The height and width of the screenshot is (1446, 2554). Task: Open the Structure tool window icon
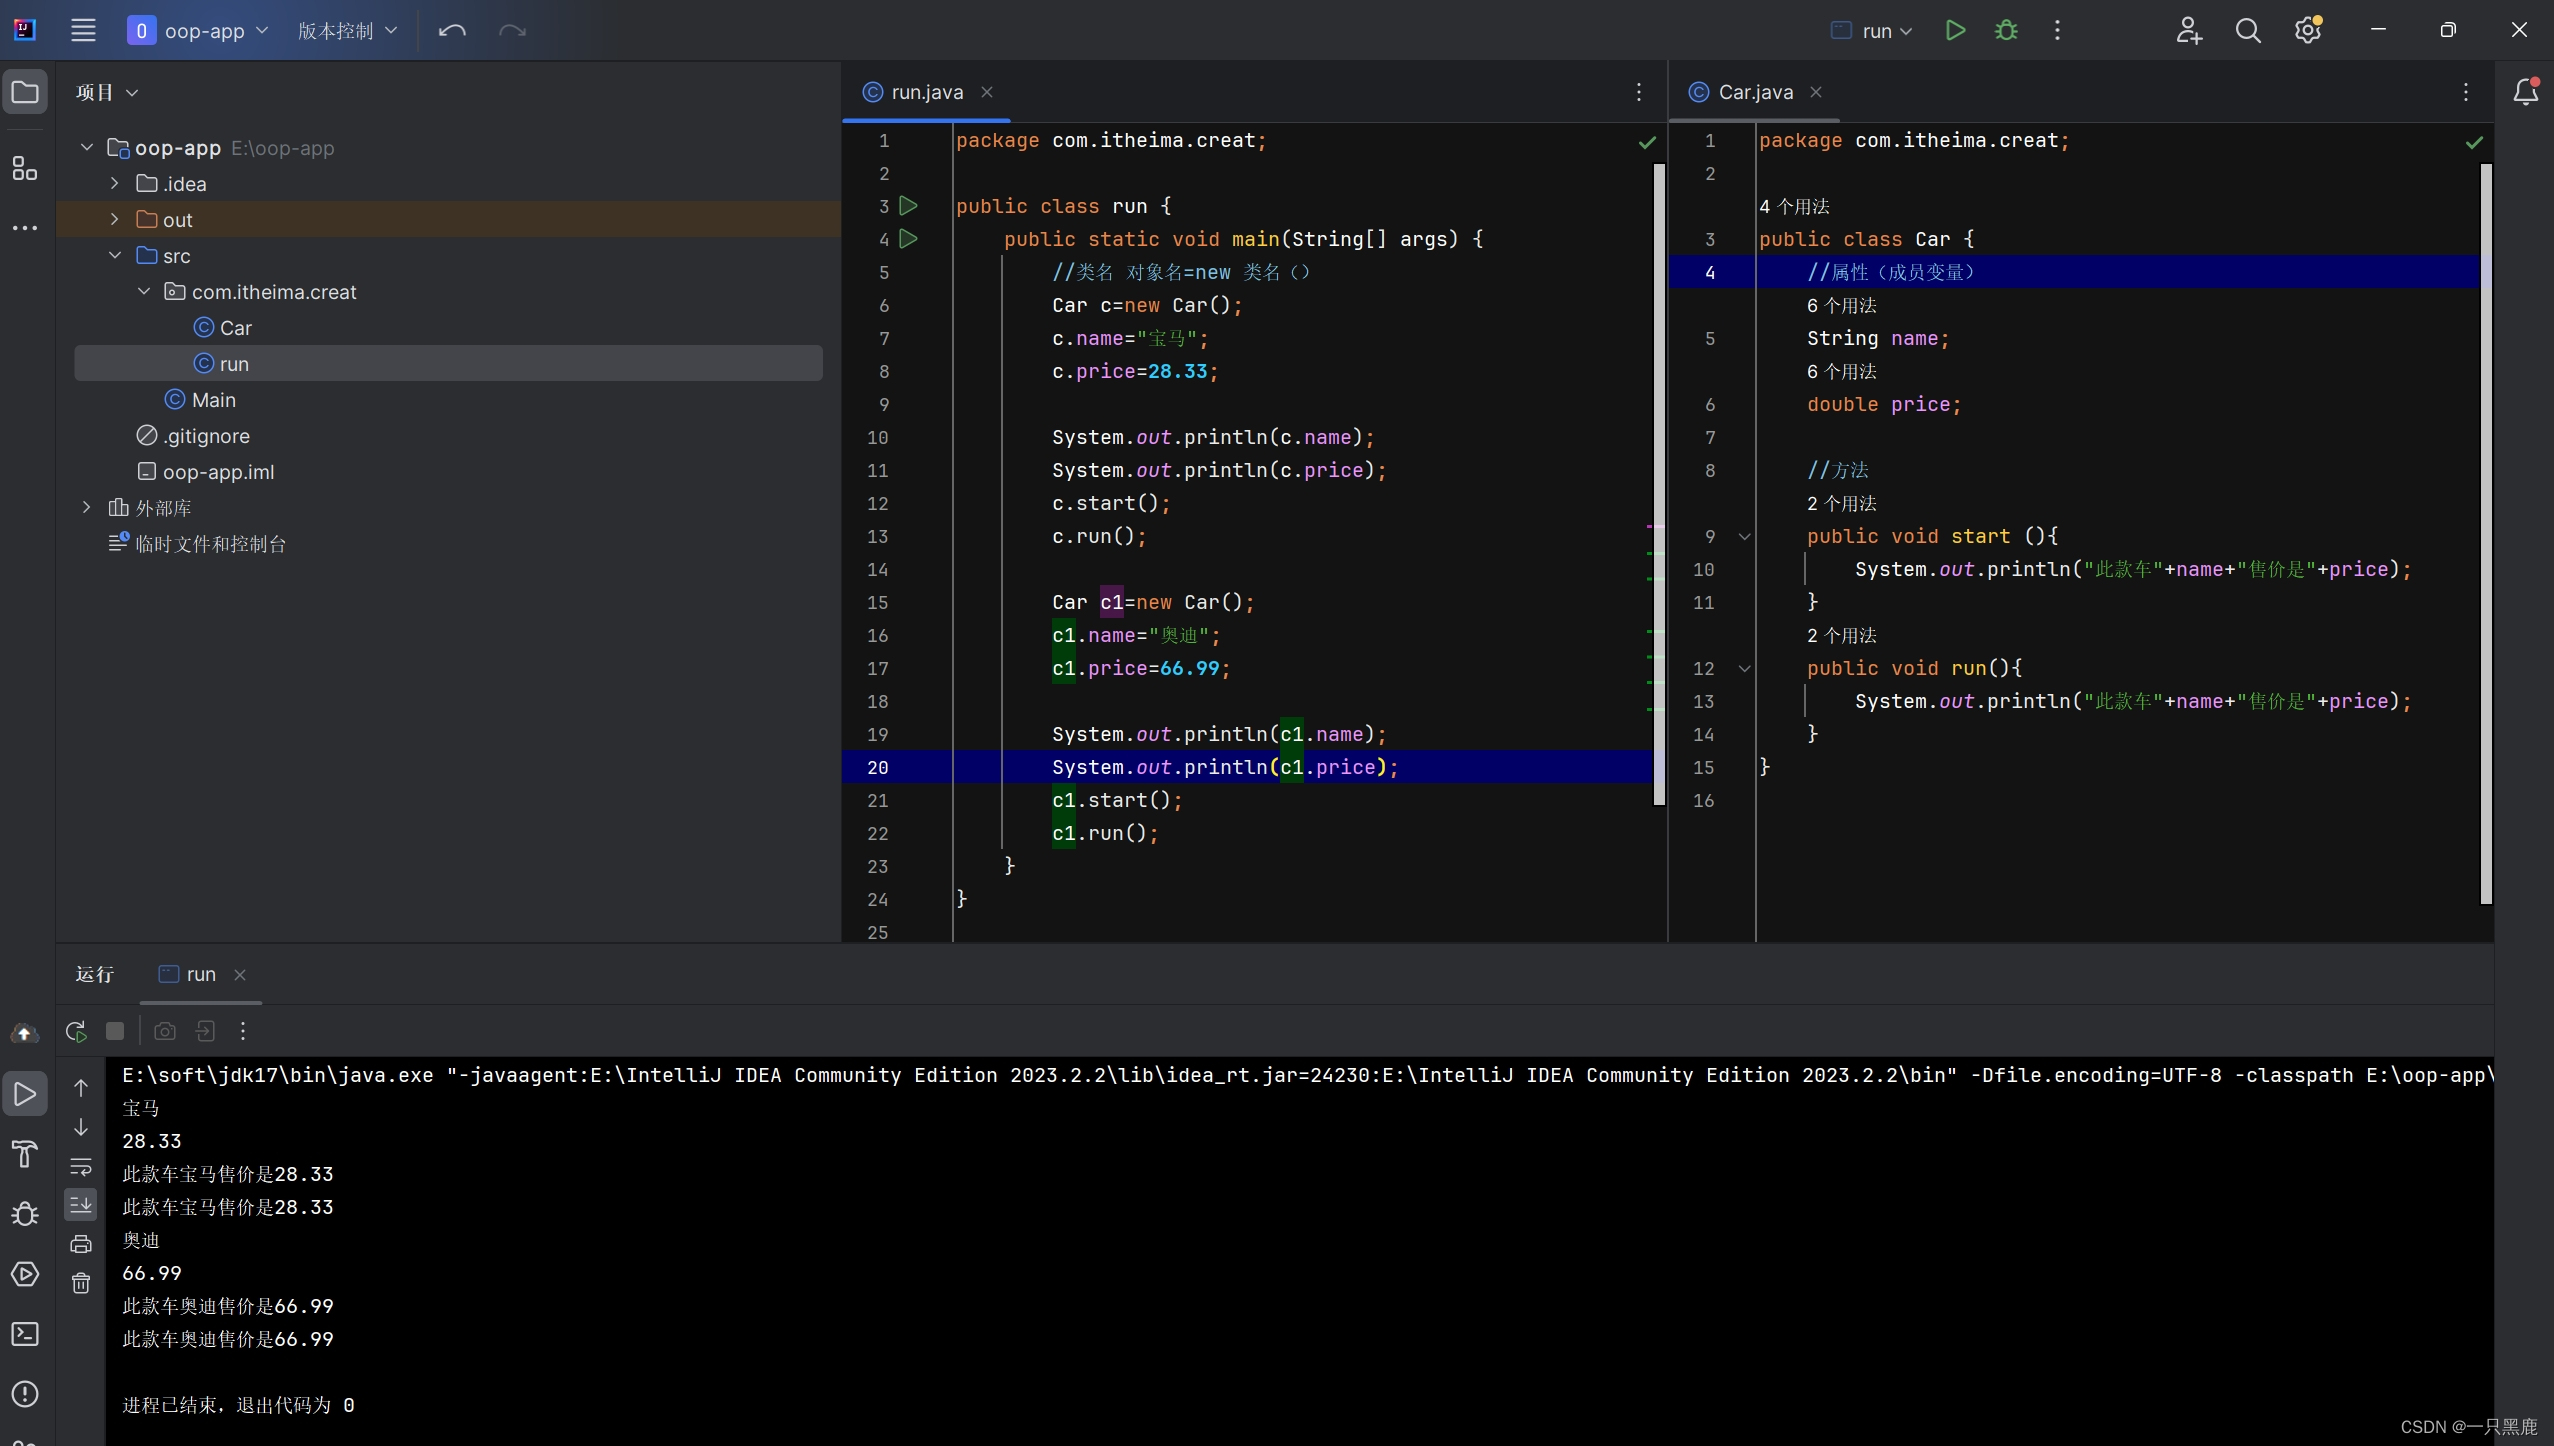[x=25, y=167]
